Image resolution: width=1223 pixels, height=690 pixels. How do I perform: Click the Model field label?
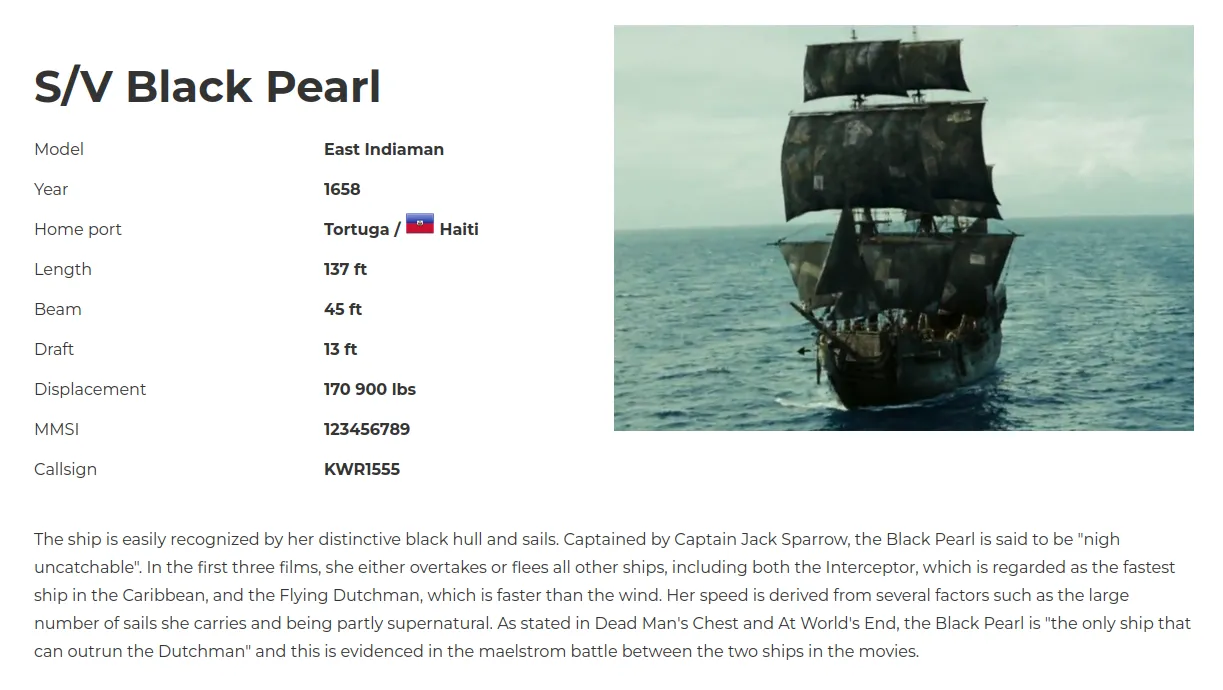59,149
